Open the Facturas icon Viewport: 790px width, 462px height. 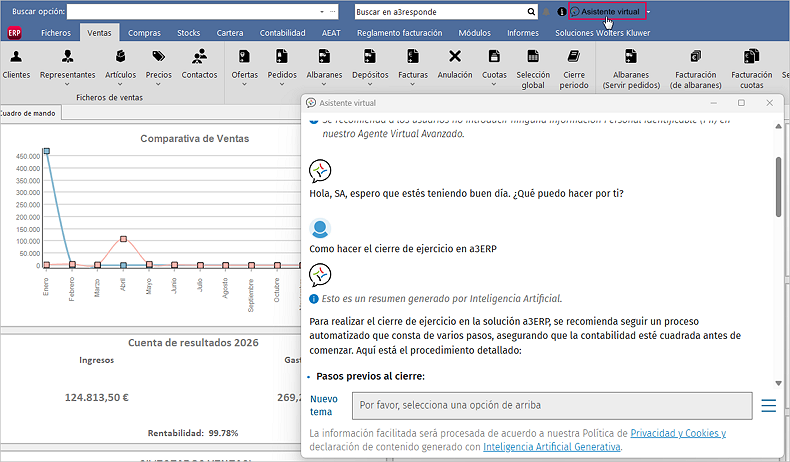point(413,56)
